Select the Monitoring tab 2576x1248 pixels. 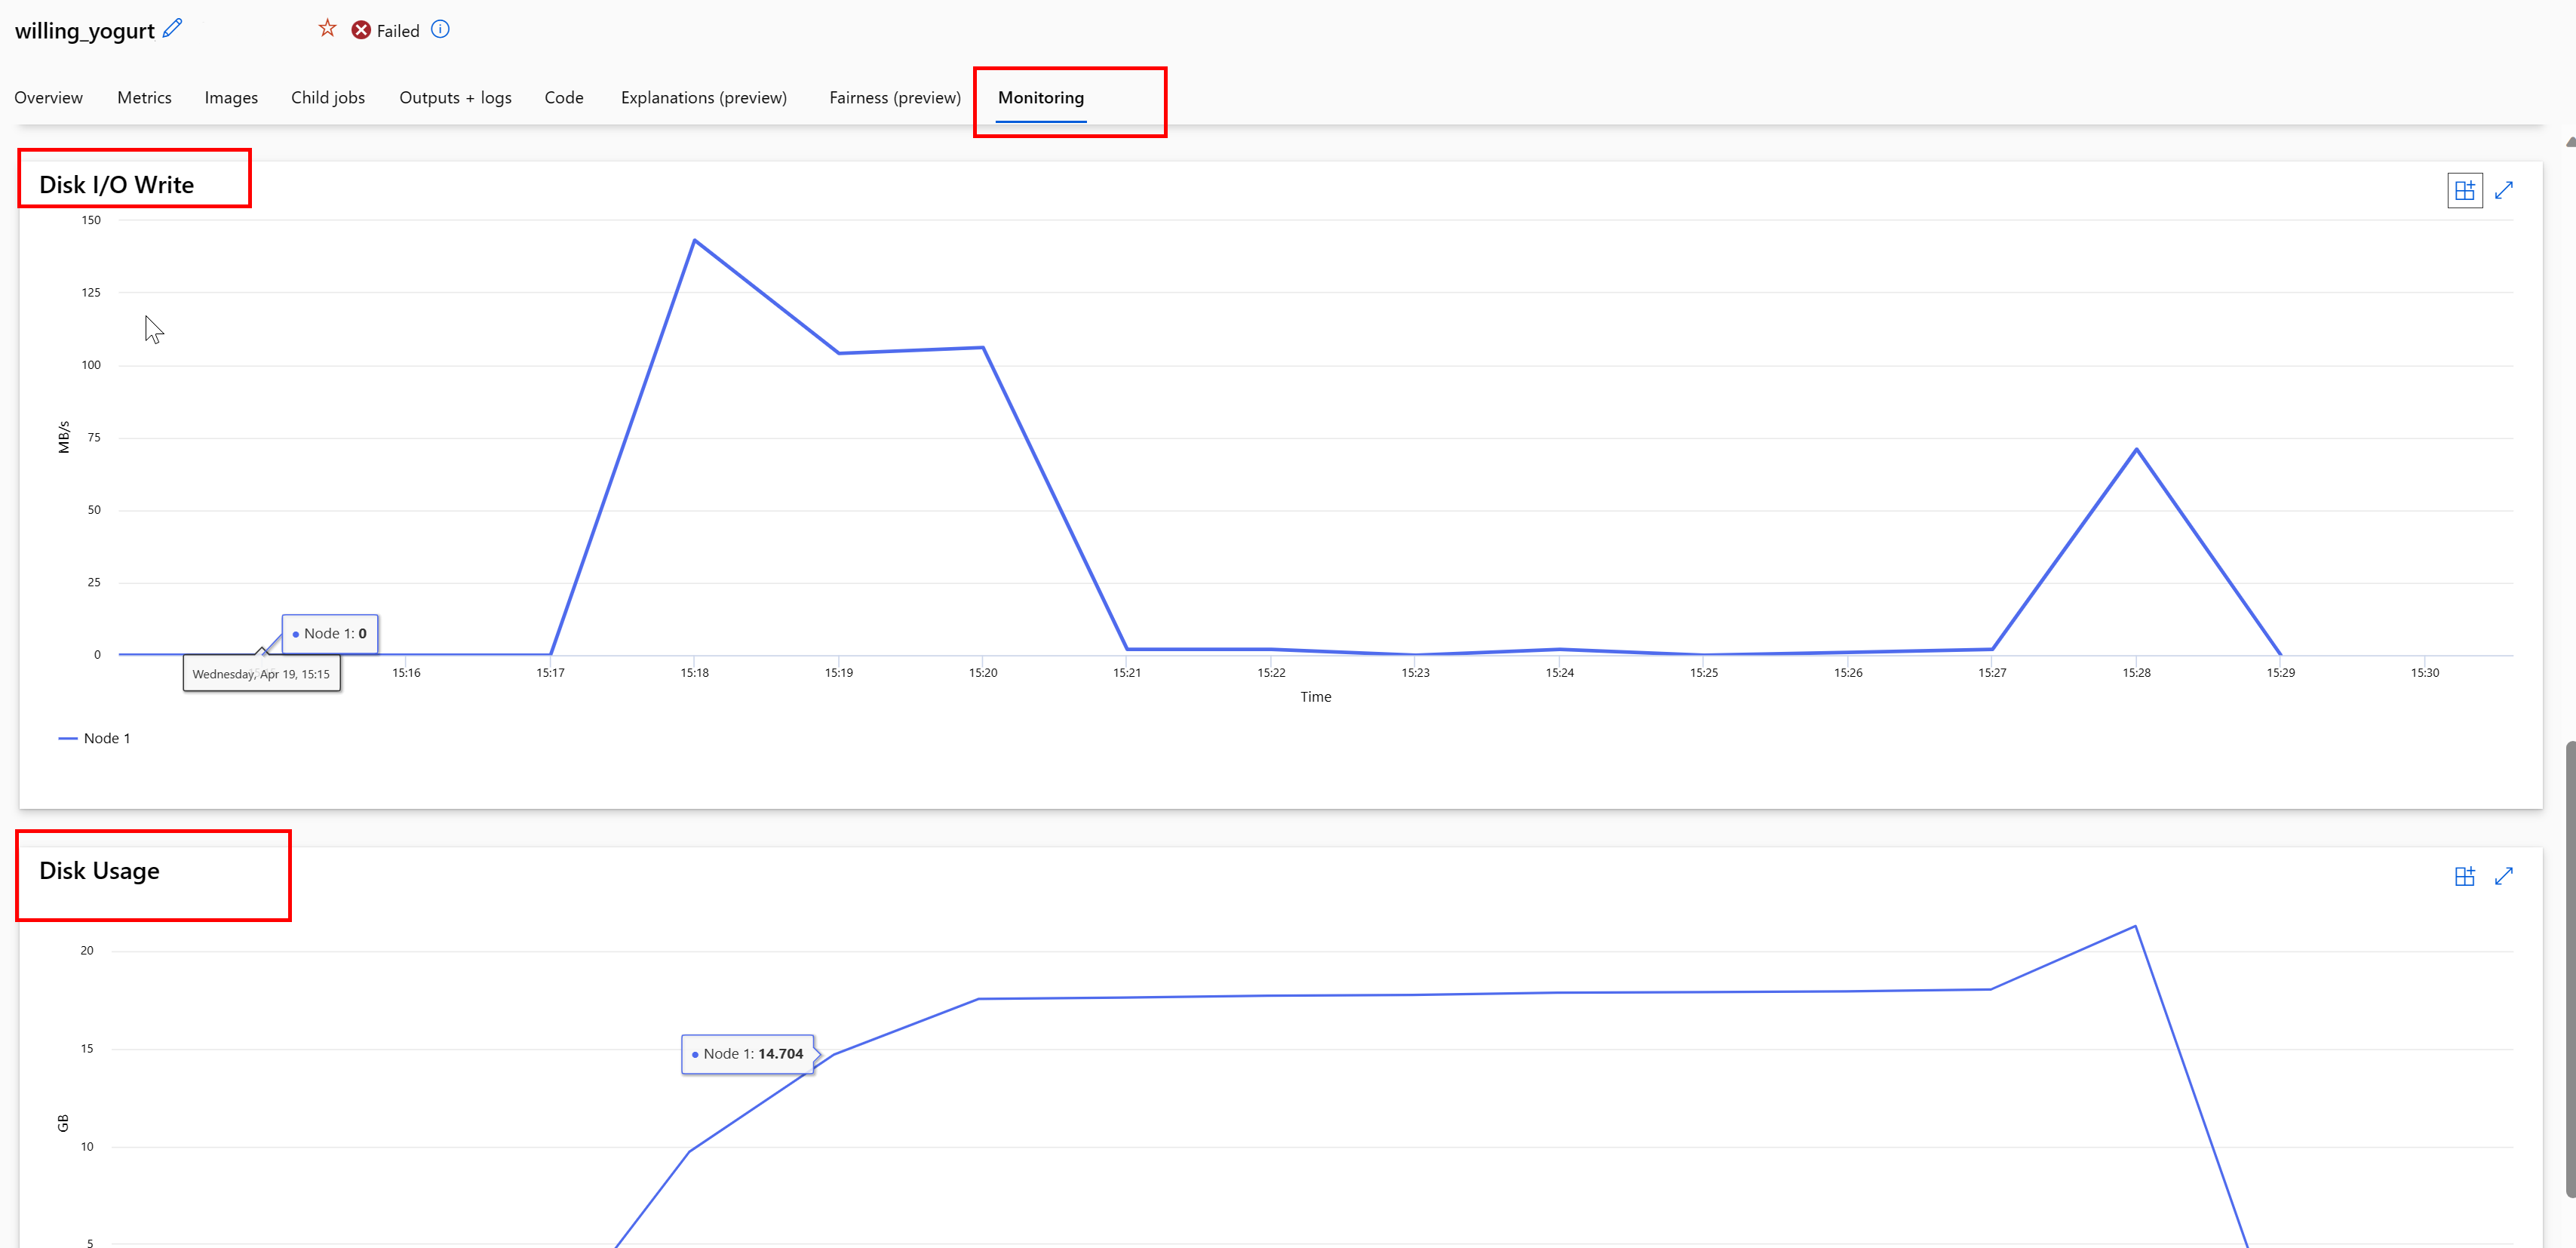coord(1040,98)
